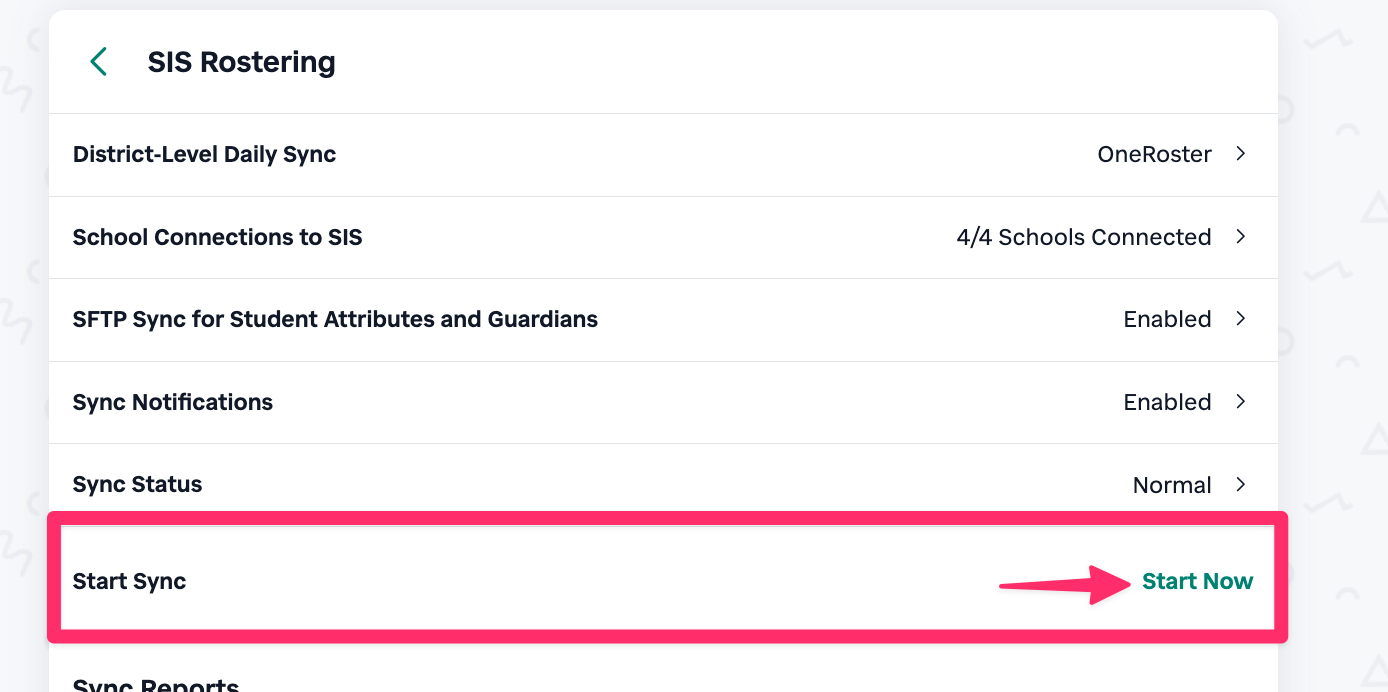1388x692 pixels.
Task: Open the Sync Reports row
Action: 156,684
